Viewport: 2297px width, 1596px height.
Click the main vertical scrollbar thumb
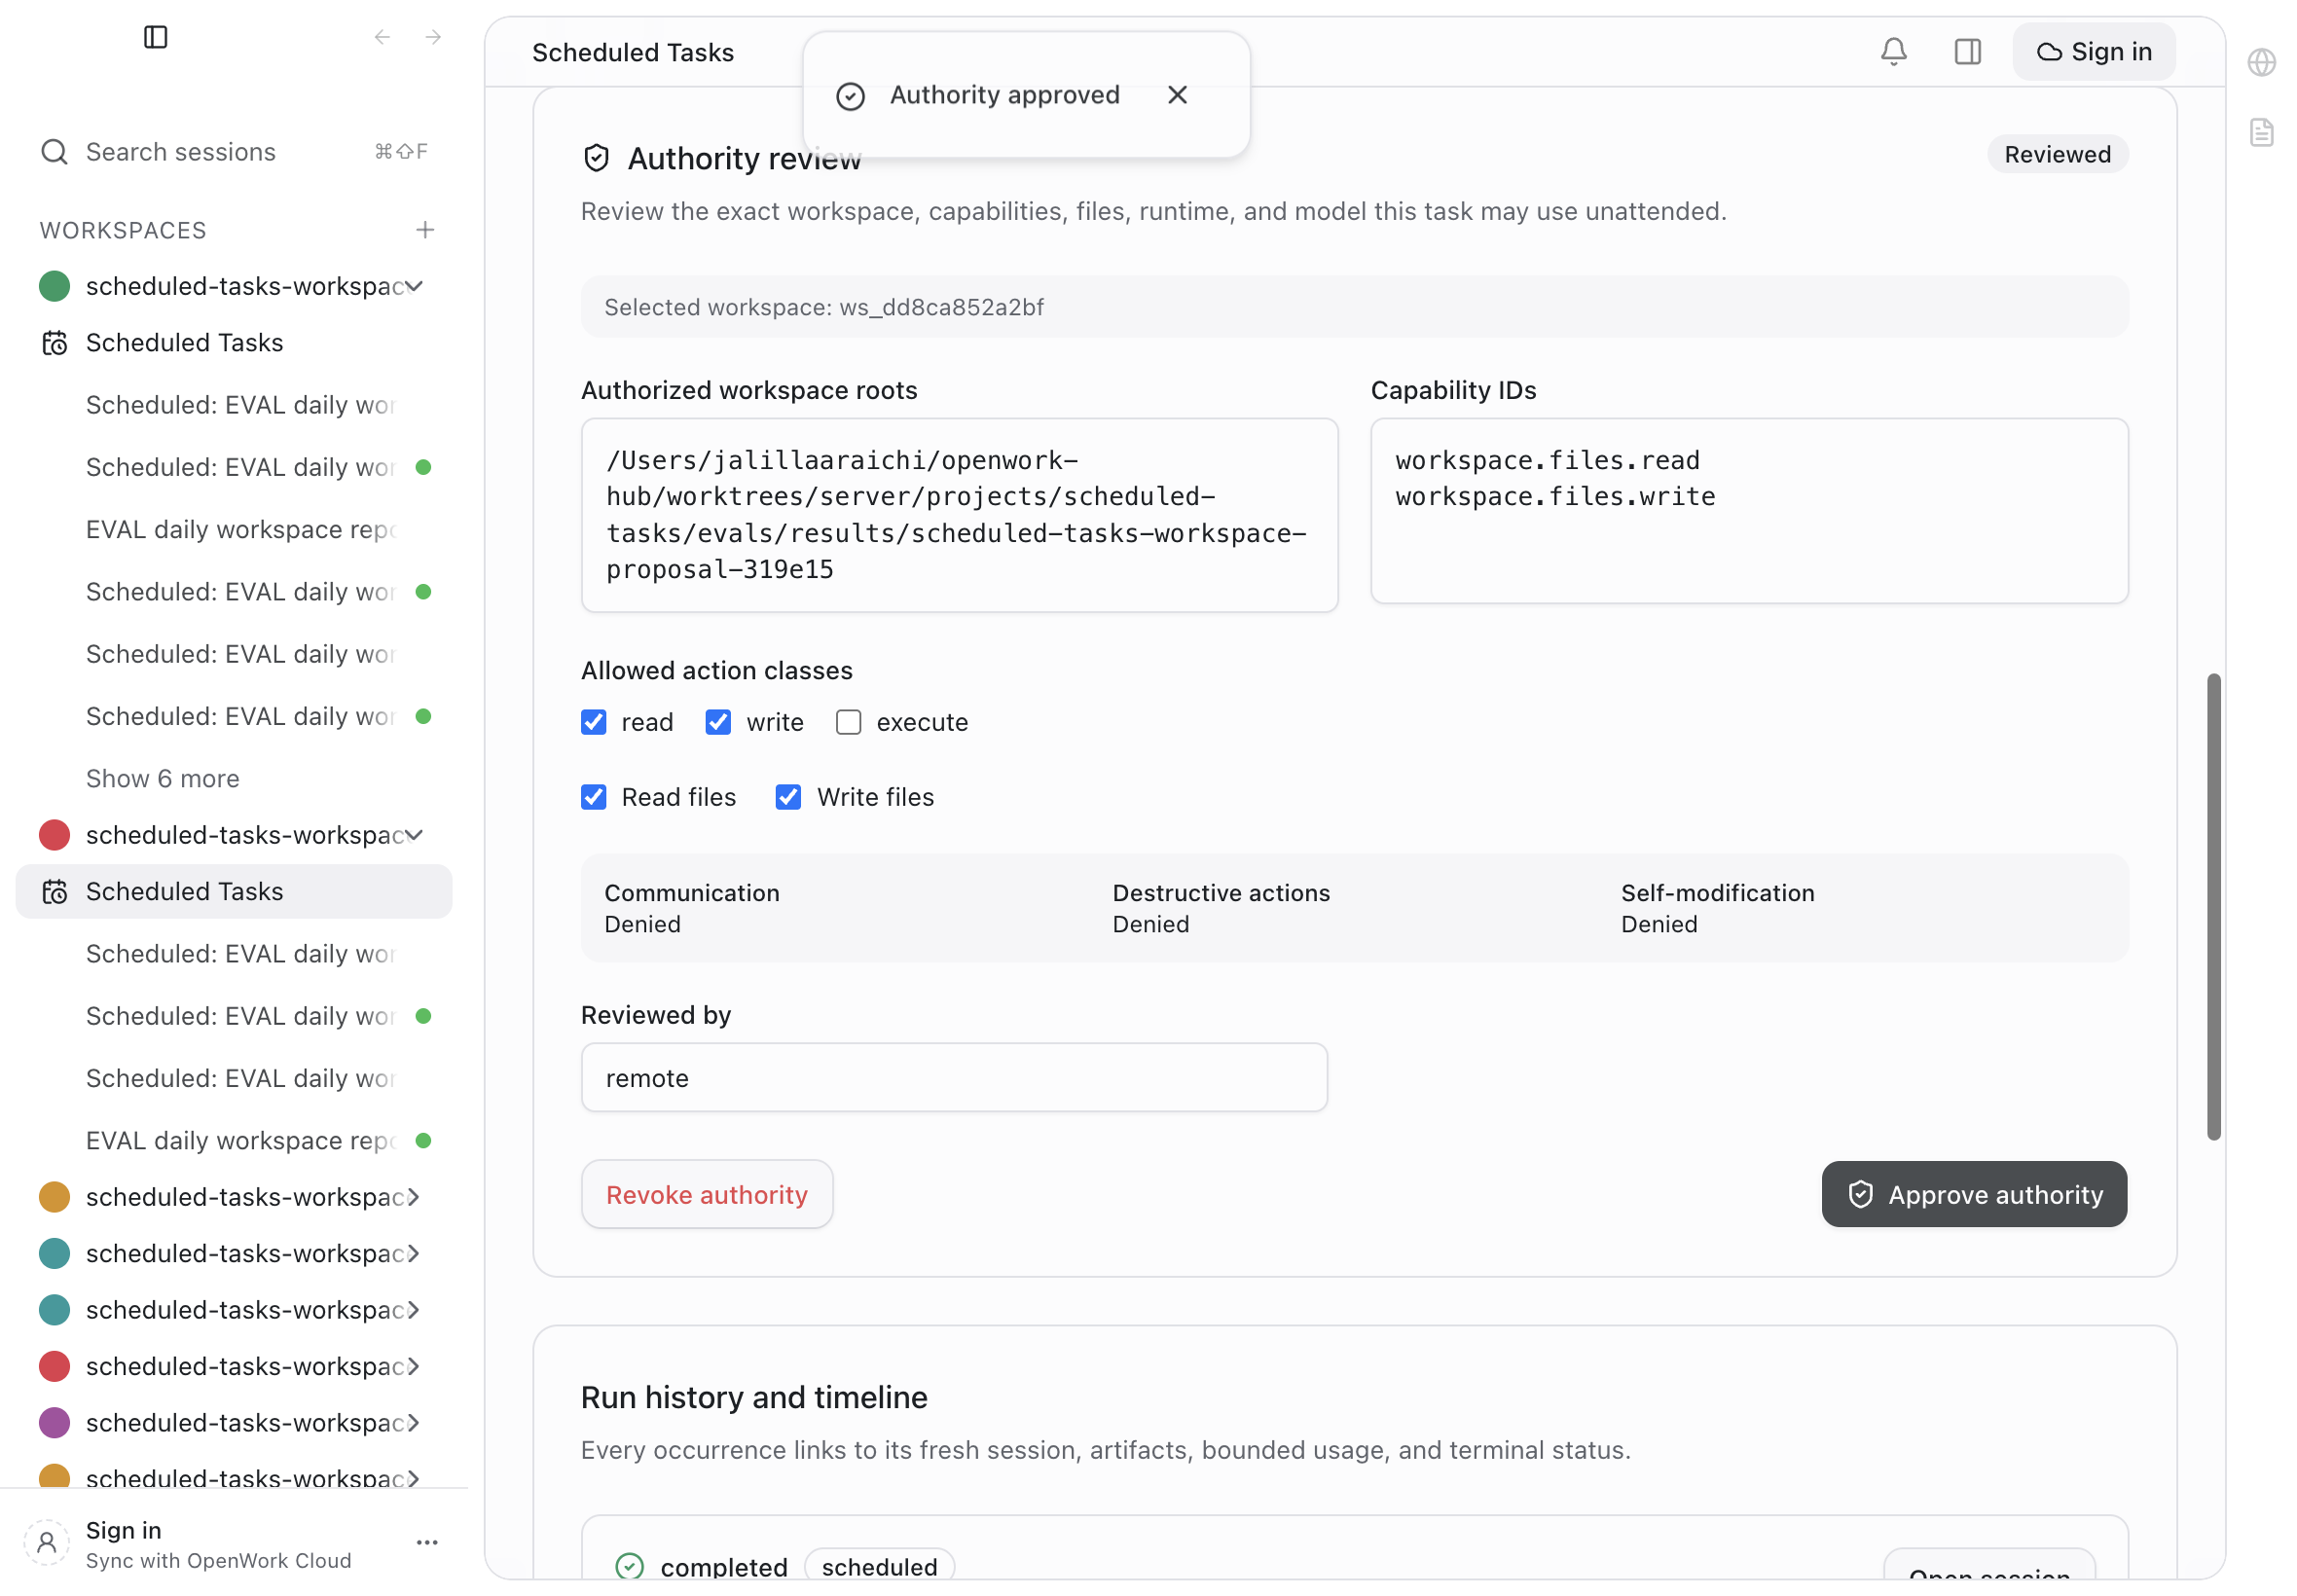(2214, 906)
